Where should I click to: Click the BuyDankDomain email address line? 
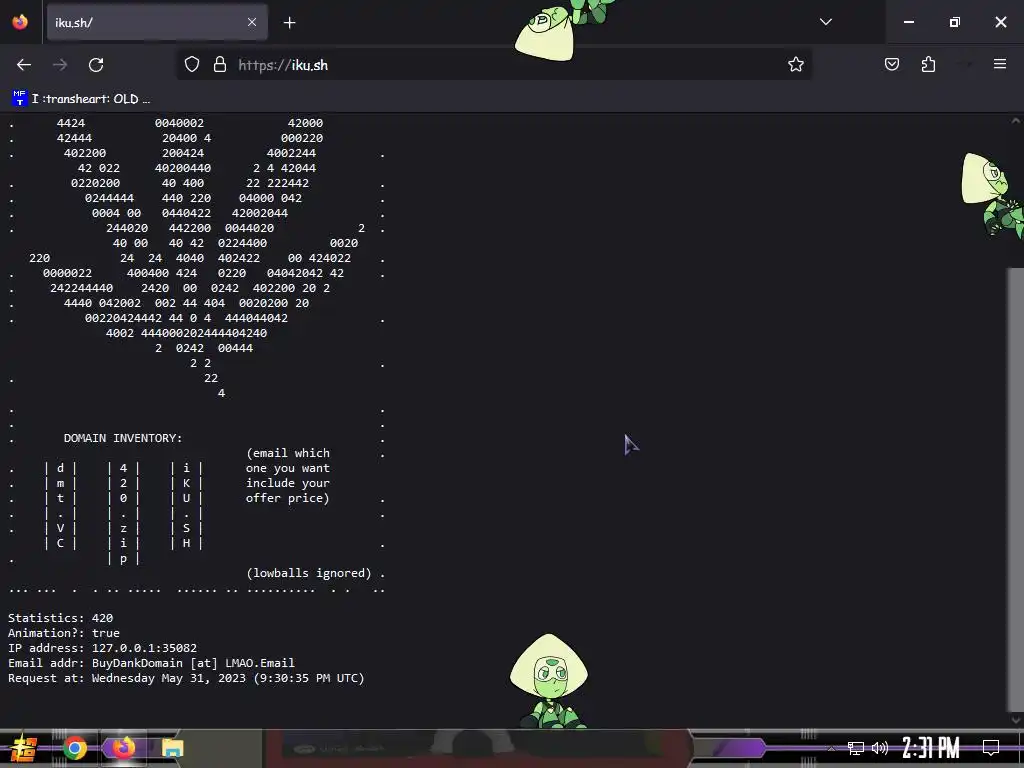click(152, 663)
